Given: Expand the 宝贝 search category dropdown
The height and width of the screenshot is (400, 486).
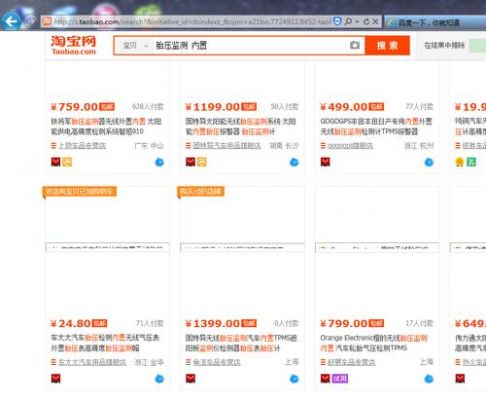Looking at the screenshot, I should click(x=135, y=45).
